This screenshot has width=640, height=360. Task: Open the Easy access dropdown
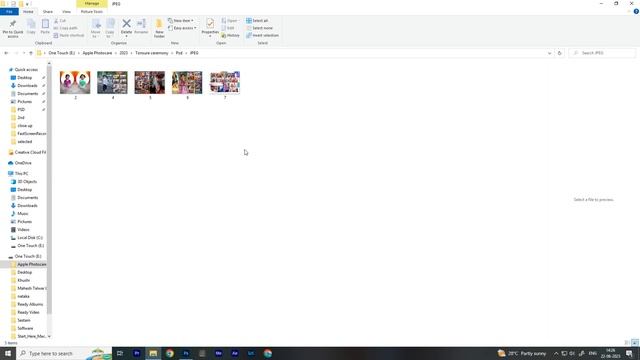click(182, 28)
